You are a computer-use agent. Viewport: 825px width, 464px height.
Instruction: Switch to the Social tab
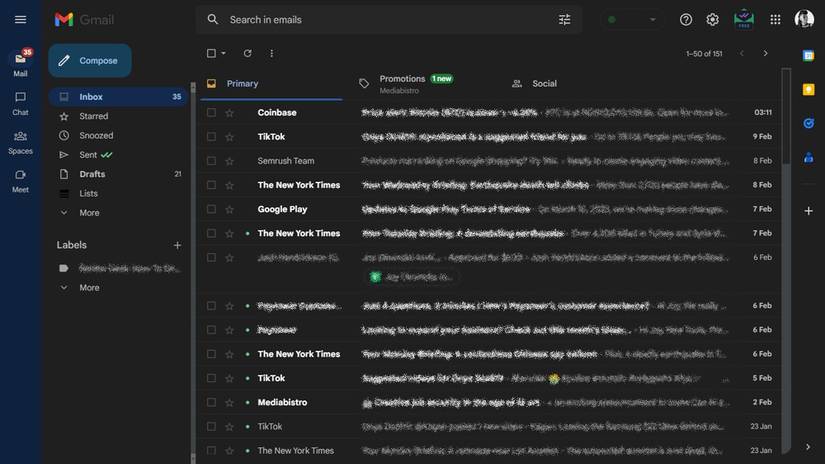coord(544,84)
